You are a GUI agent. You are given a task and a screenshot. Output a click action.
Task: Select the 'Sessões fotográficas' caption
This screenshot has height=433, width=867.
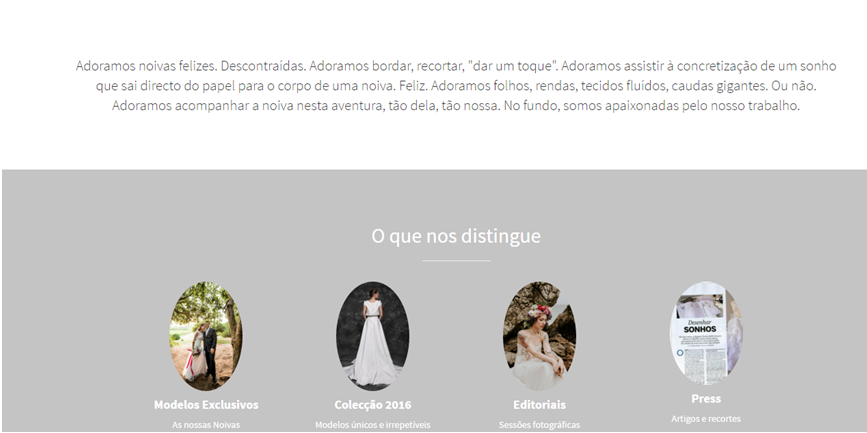click(539, 425)
